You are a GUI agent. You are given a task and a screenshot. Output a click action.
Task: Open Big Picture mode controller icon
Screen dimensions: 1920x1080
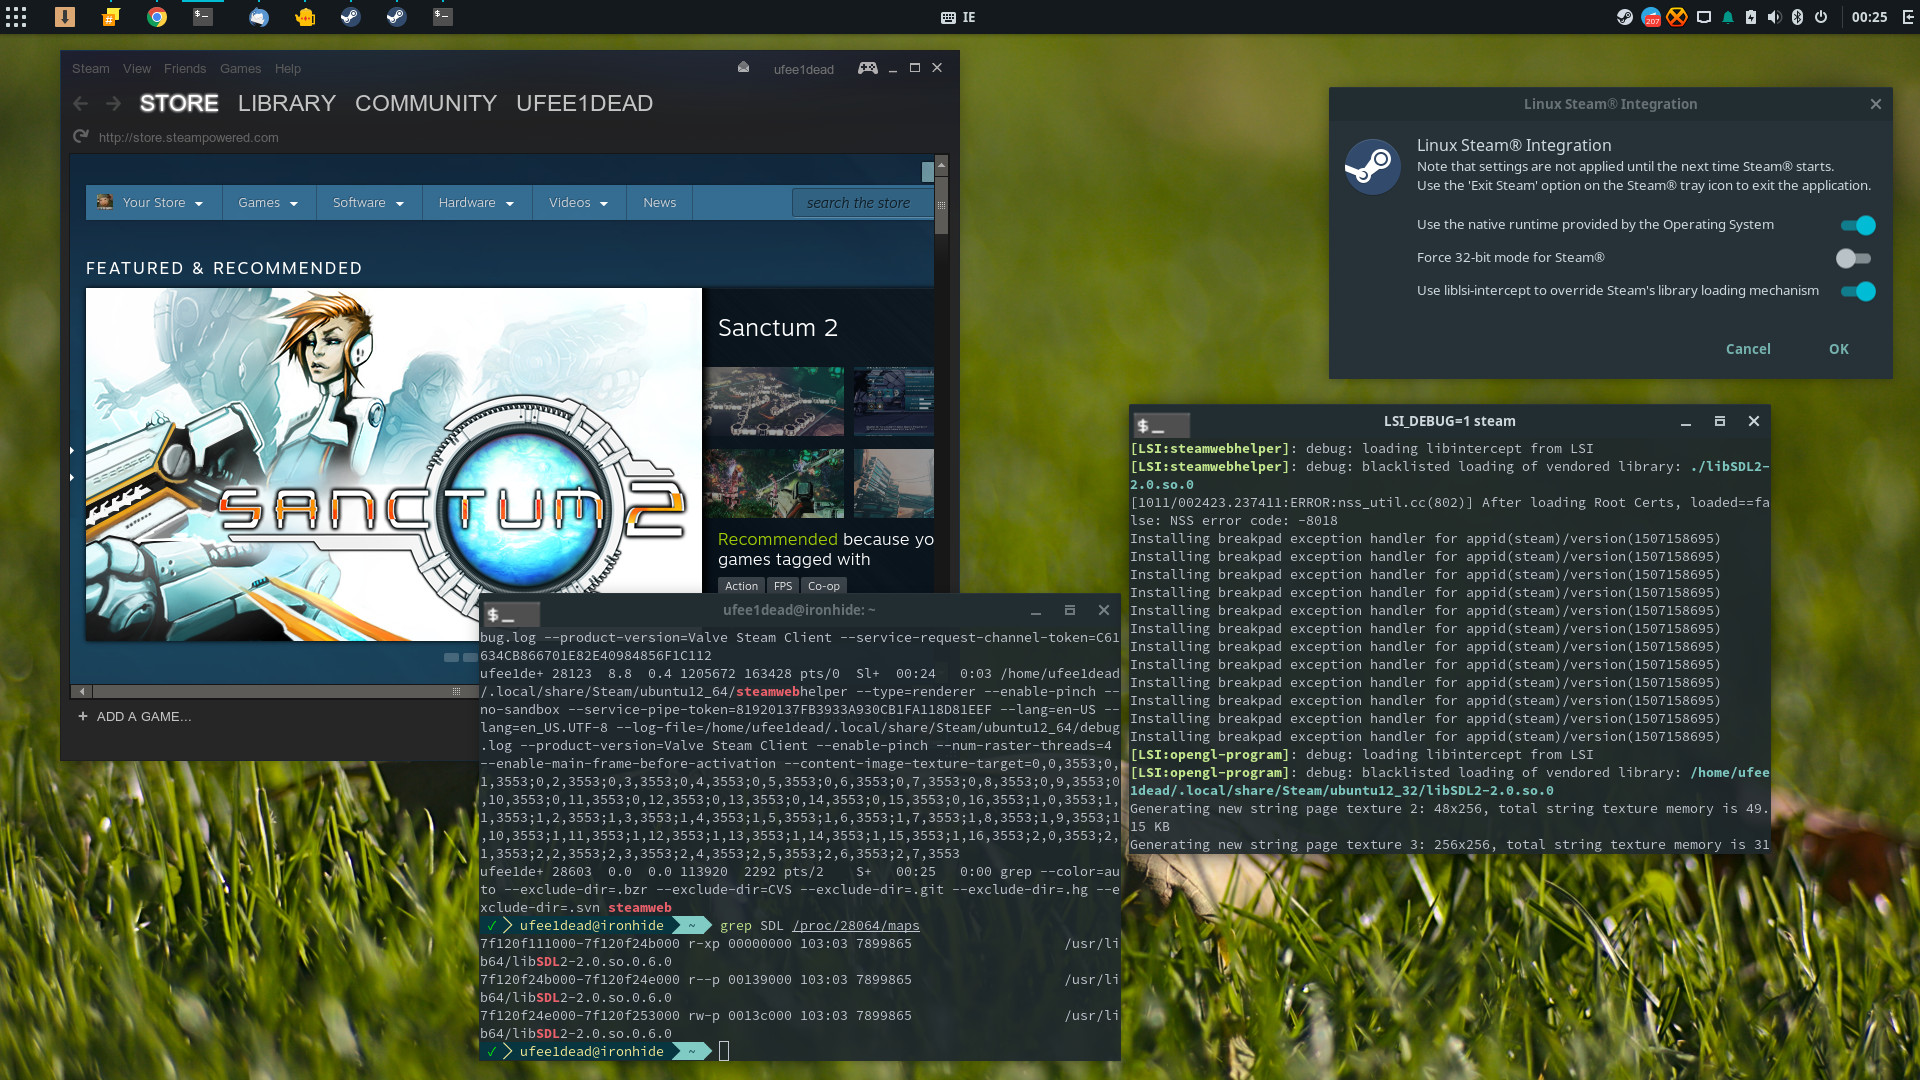tap(867, 68)
